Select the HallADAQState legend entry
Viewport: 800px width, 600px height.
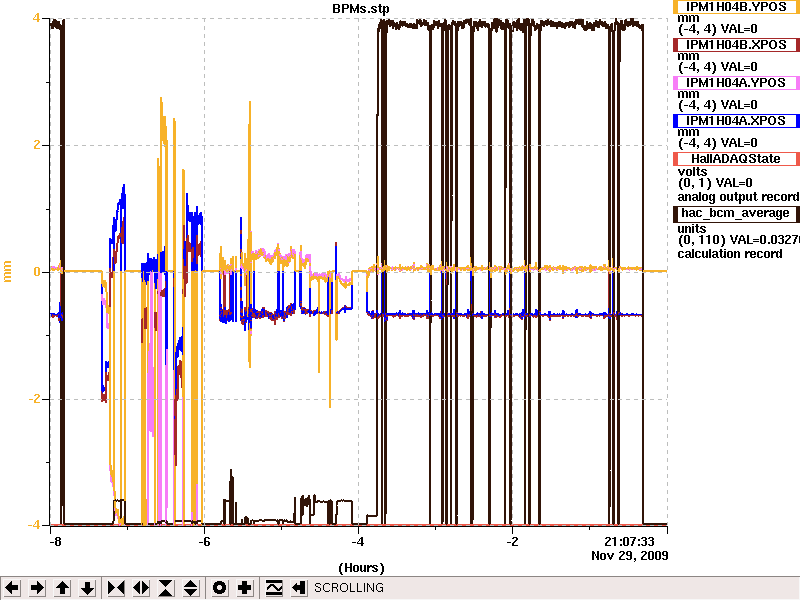click(x=736, y=159)
